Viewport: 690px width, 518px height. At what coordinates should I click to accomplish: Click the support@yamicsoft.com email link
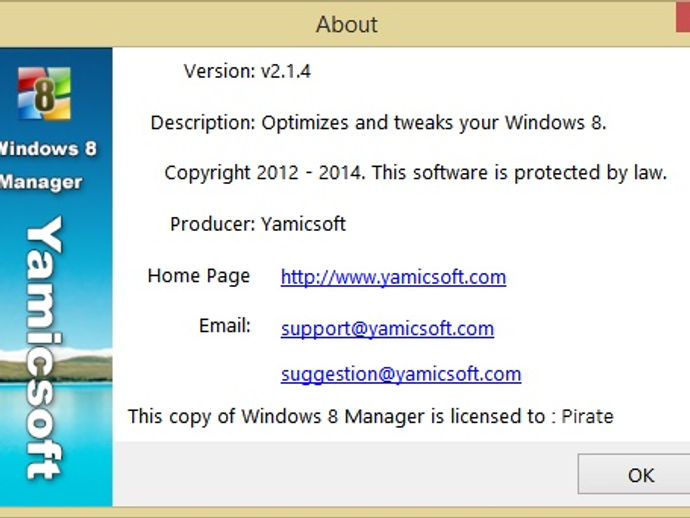click(387, 329)
